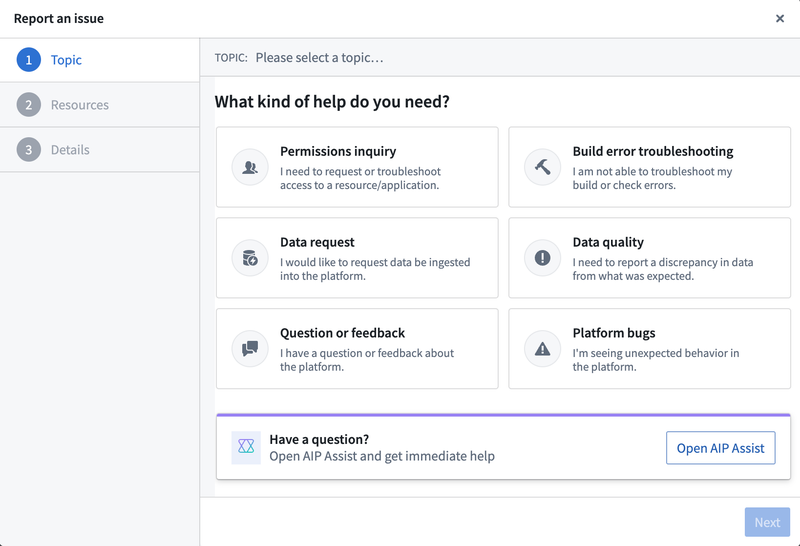Screen dimensions: 800x546
Task: Select the Platform bugs card title
Action: (x=614, y=333)
